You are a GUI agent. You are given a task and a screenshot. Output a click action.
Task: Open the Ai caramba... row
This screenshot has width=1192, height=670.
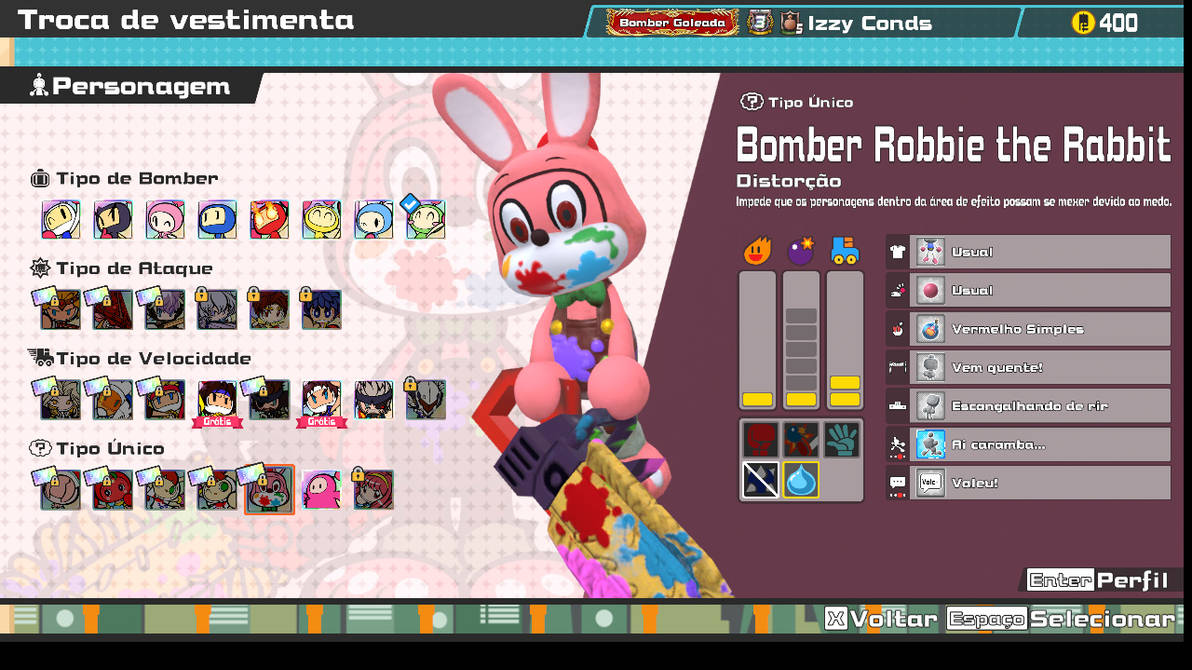coord(1029,445)
